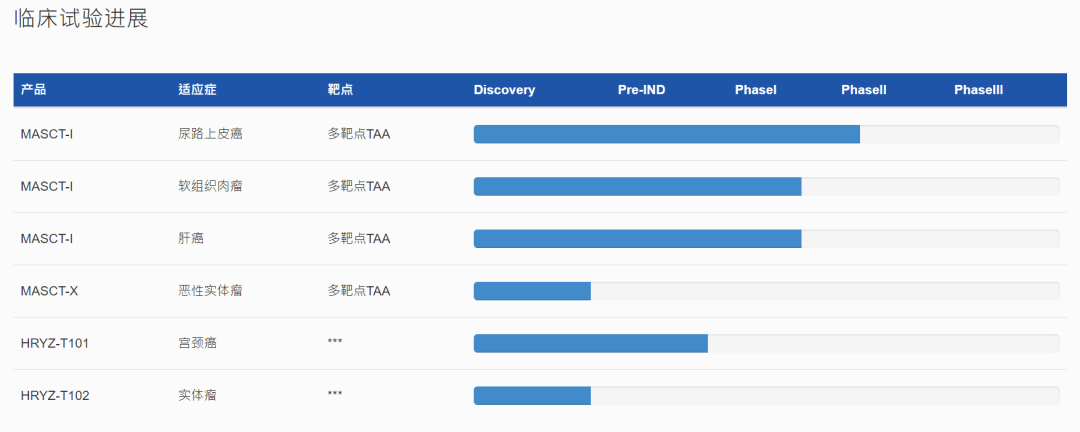Screen dimensions: 1080x432
Task: Select the 产品 column header
Action: [x=33, y=90]
